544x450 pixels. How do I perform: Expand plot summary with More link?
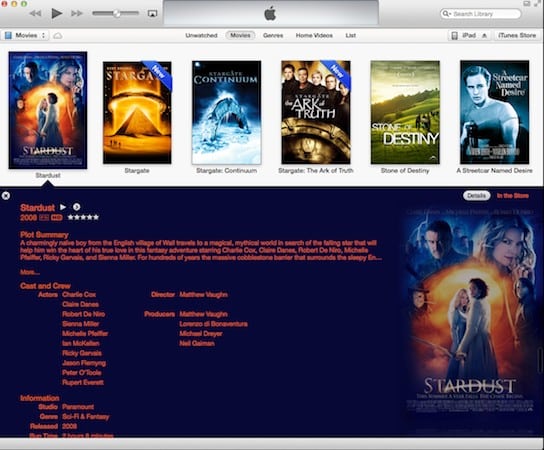pyautogui.click(x=29, y=272)
